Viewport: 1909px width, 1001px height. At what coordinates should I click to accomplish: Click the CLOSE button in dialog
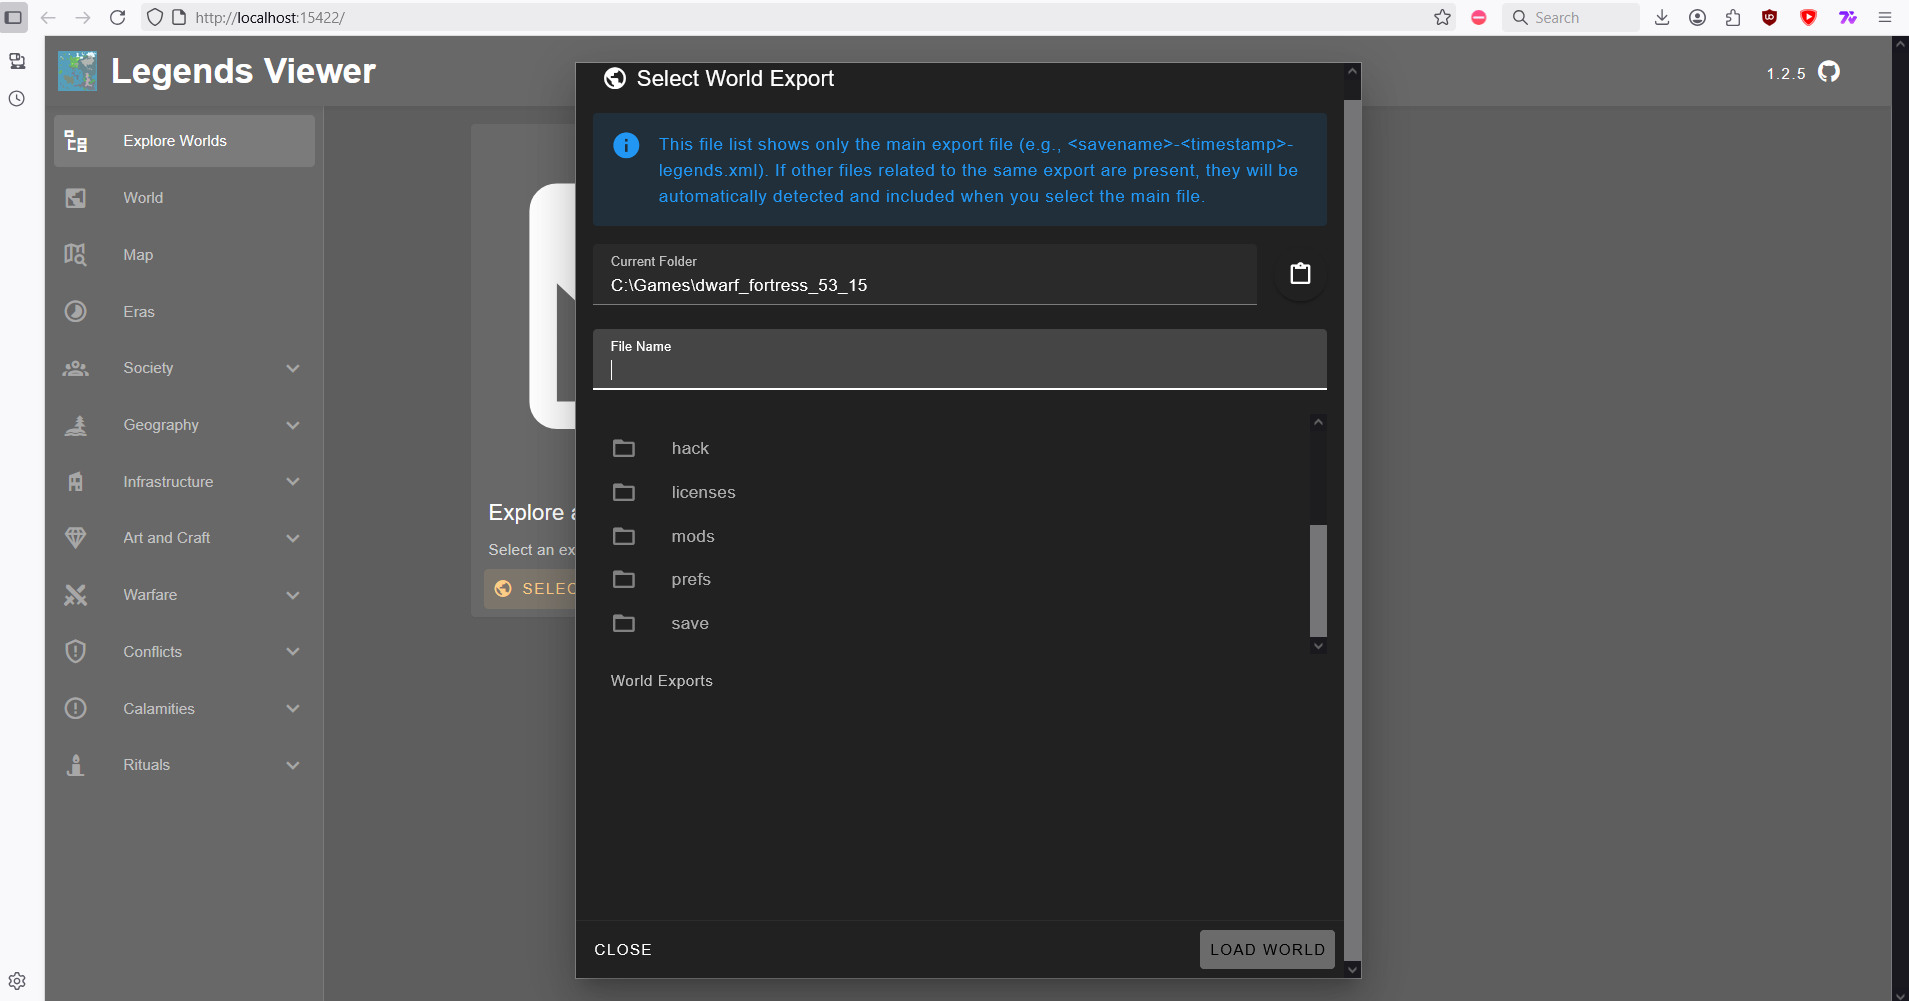(x=623, y=950)
